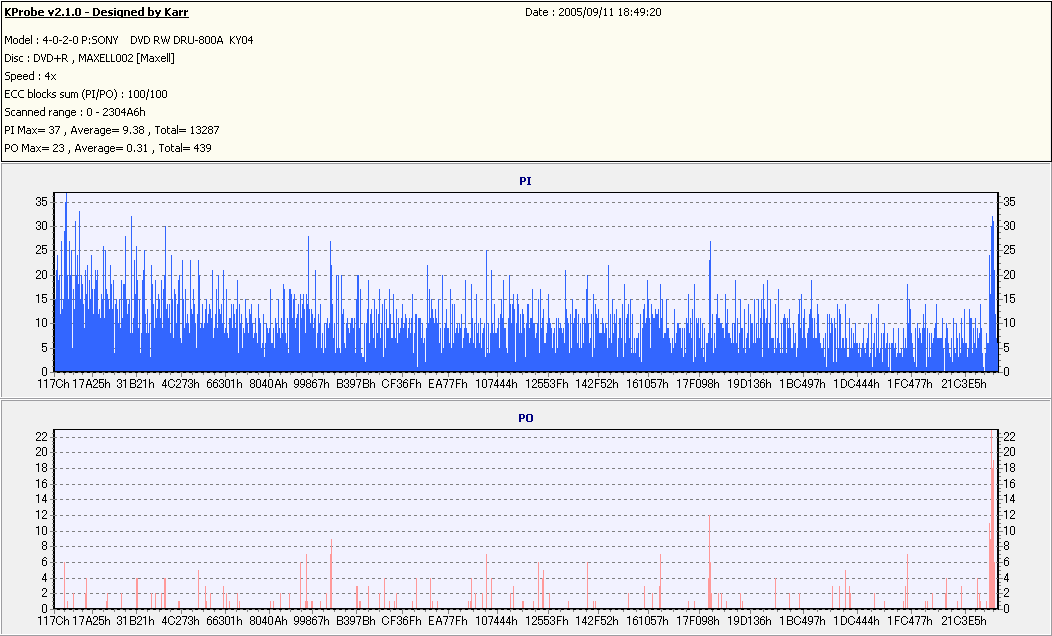This screenshot has width=1052, height=636.
Task: Click the PO chart title
Action: point(525,418)
